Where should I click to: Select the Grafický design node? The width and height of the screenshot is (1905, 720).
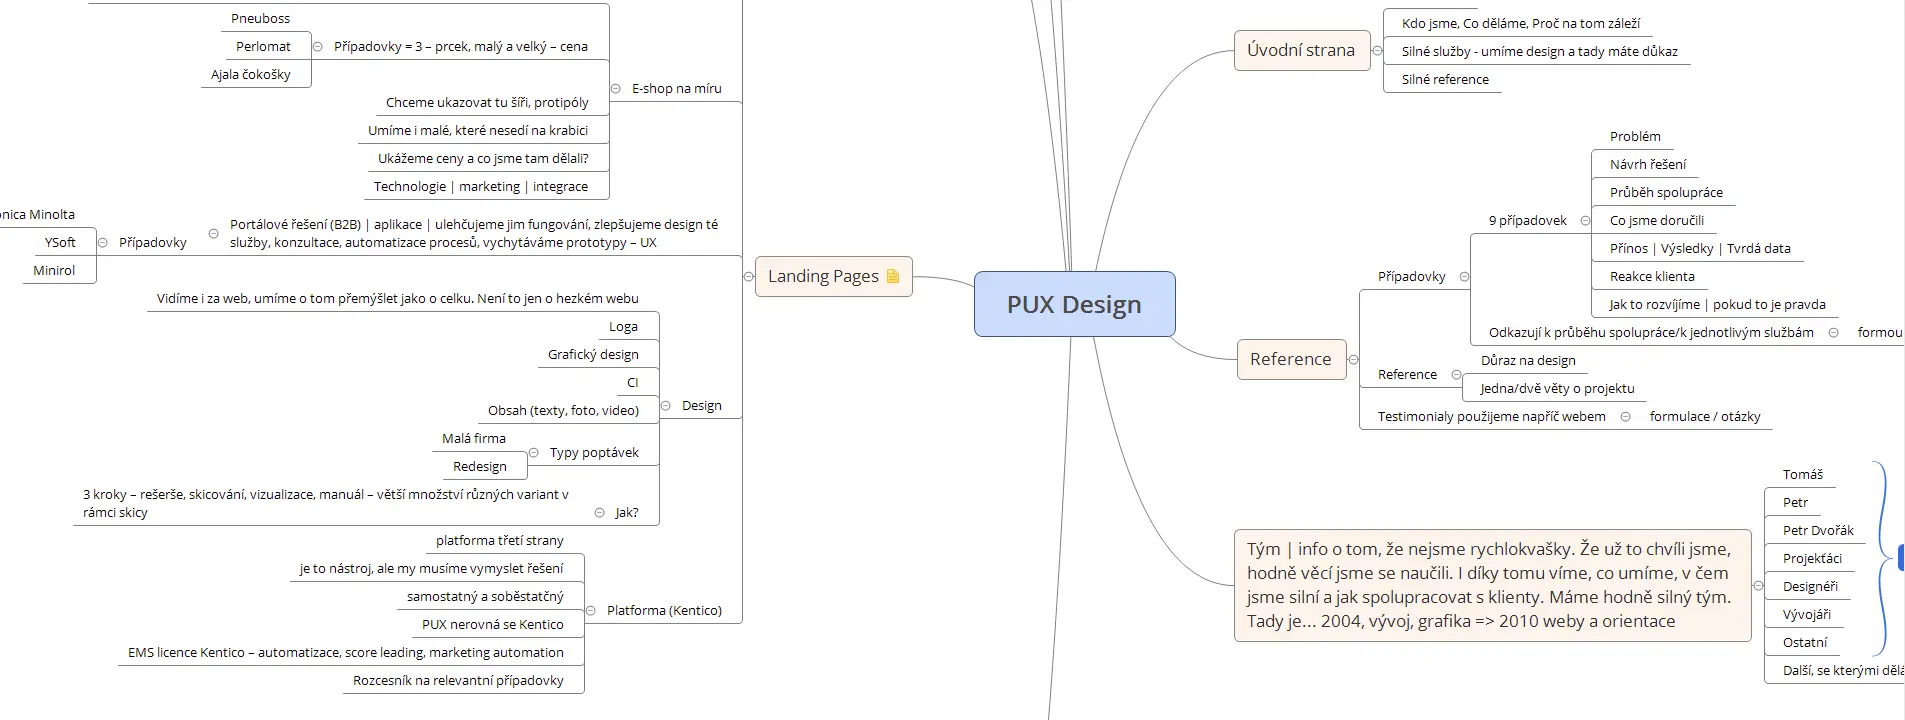click(x=593, y=355)
